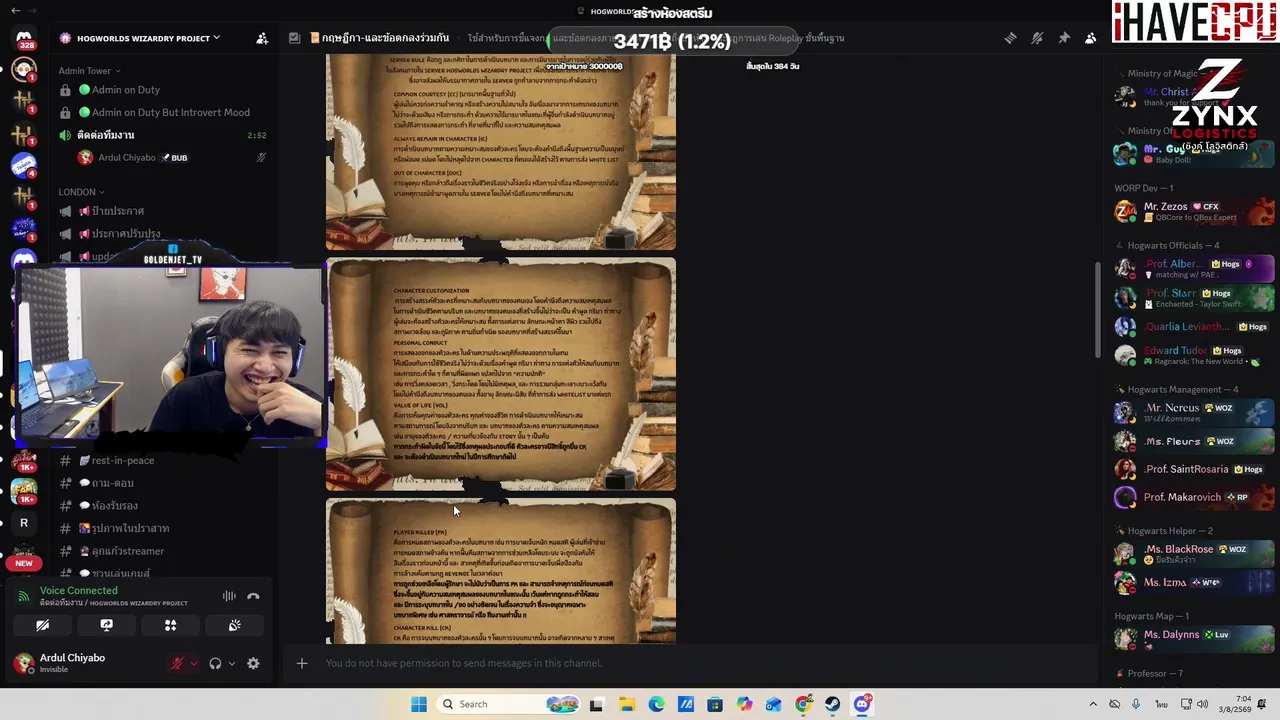The image size is (1280, 720).
Task: Select Ardul Chiyabo in the voice channel
Action: 170,158
